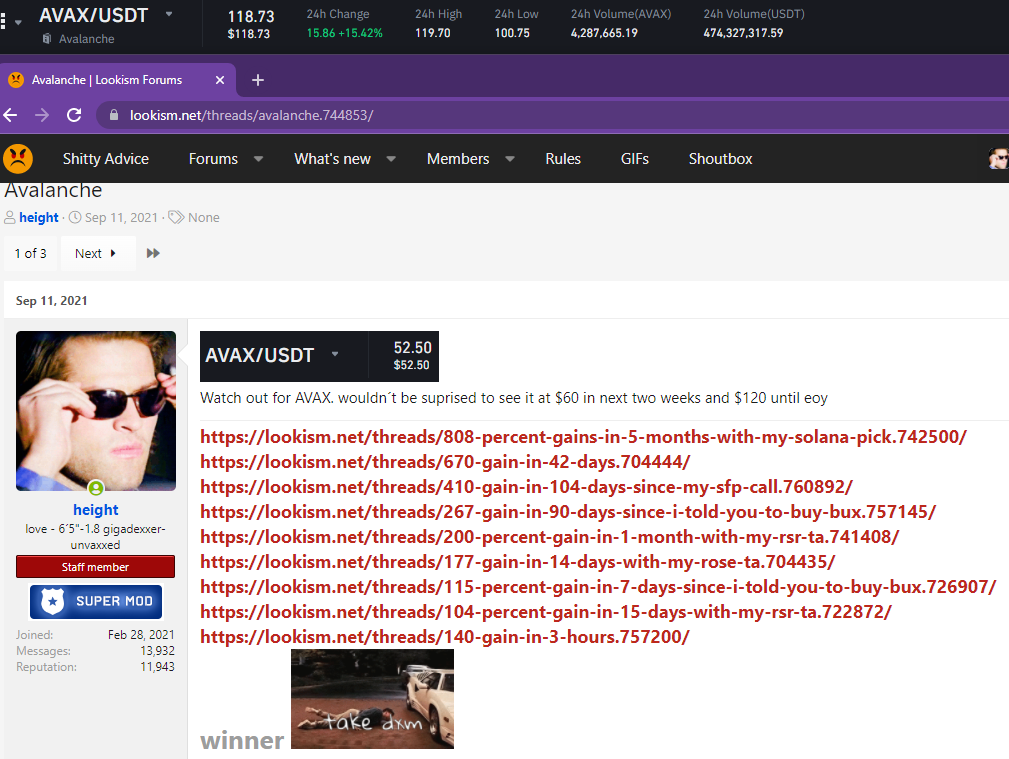Open the 140-gain-in-3-hours thread link
This screenshot has width=1009, height=759.
coord(445,637)
